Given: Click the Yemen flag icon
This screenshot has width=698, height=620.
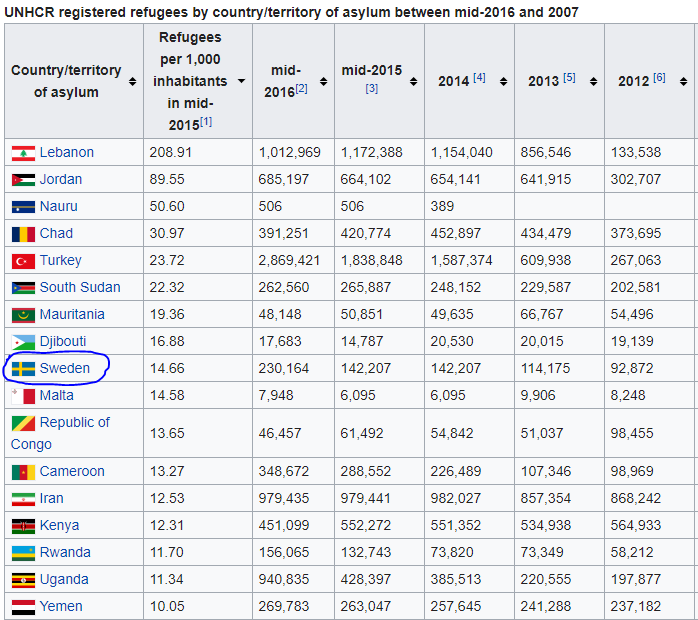Looking at the screenshot, I should click(23, 607).
